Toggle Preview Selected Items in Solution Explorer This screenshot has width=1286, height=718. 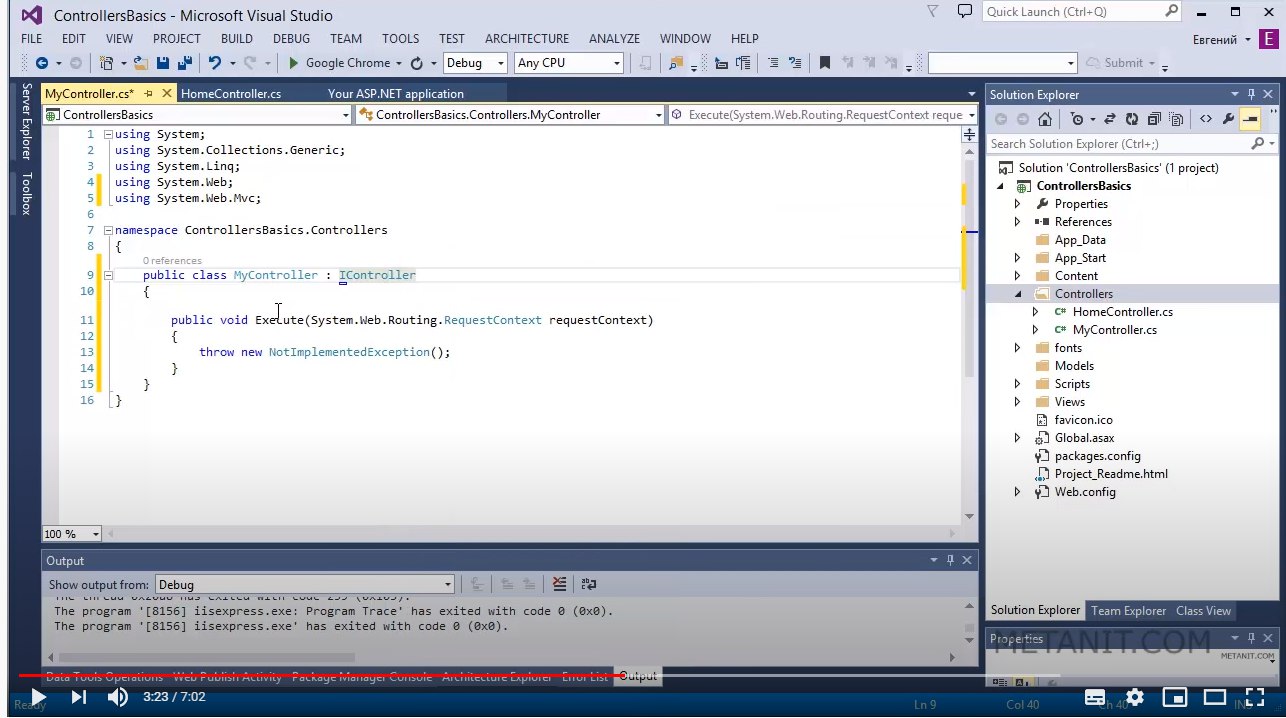tap(1250, 119)
